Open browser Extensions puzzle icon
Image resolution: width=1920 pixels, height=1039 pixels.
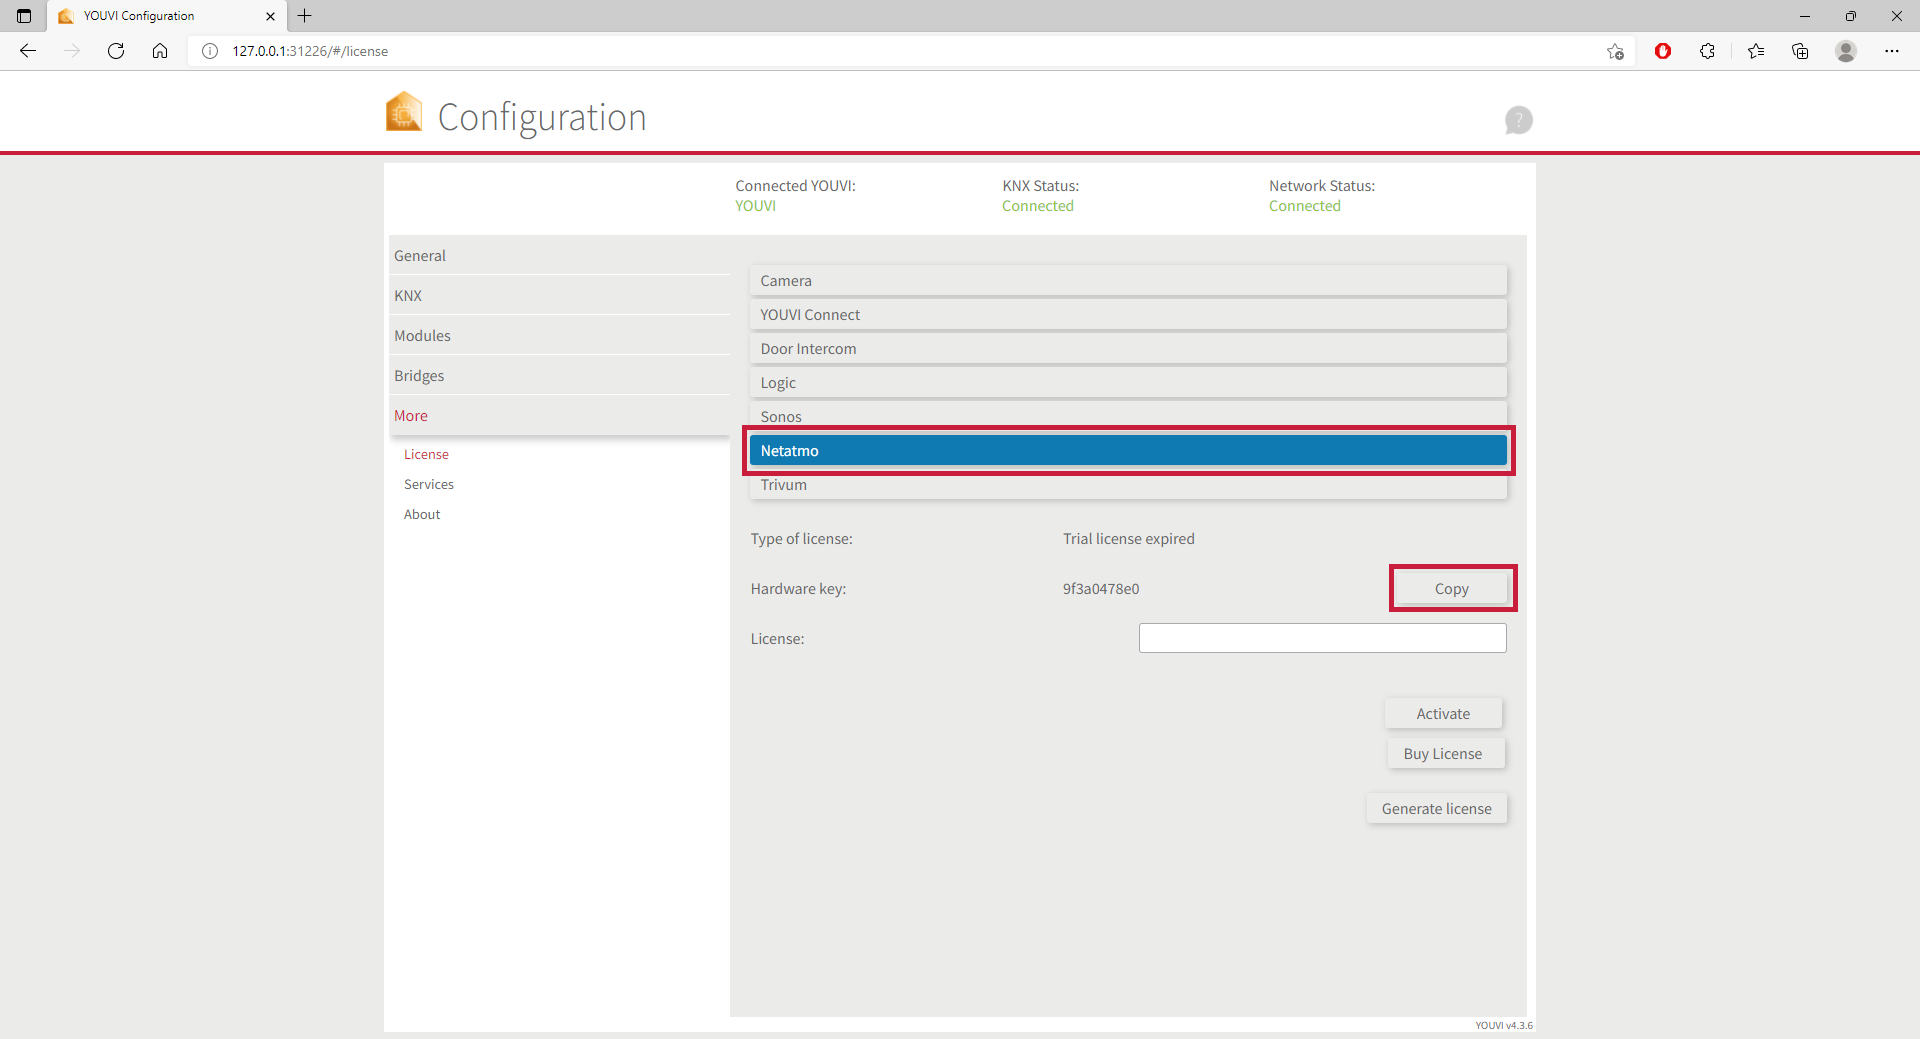1707,51
